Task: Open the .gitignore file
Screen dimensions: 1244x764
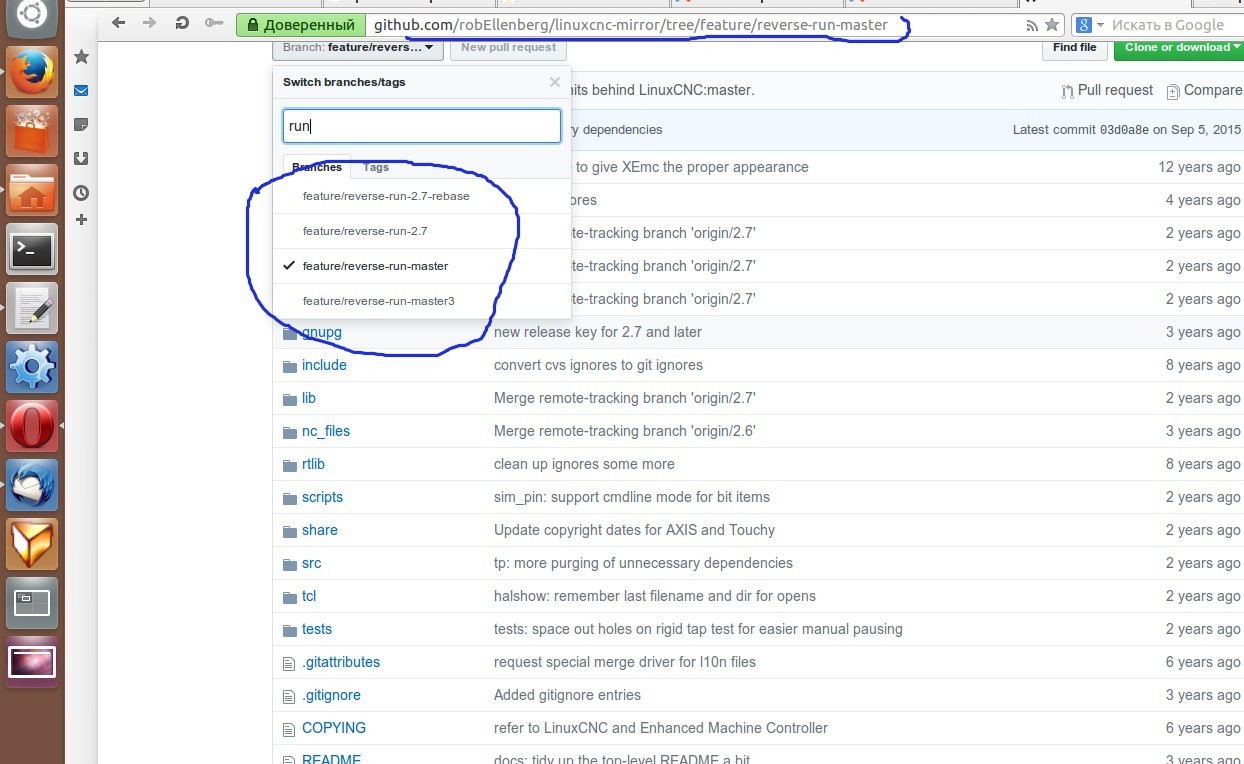Action: coord(331,695)
